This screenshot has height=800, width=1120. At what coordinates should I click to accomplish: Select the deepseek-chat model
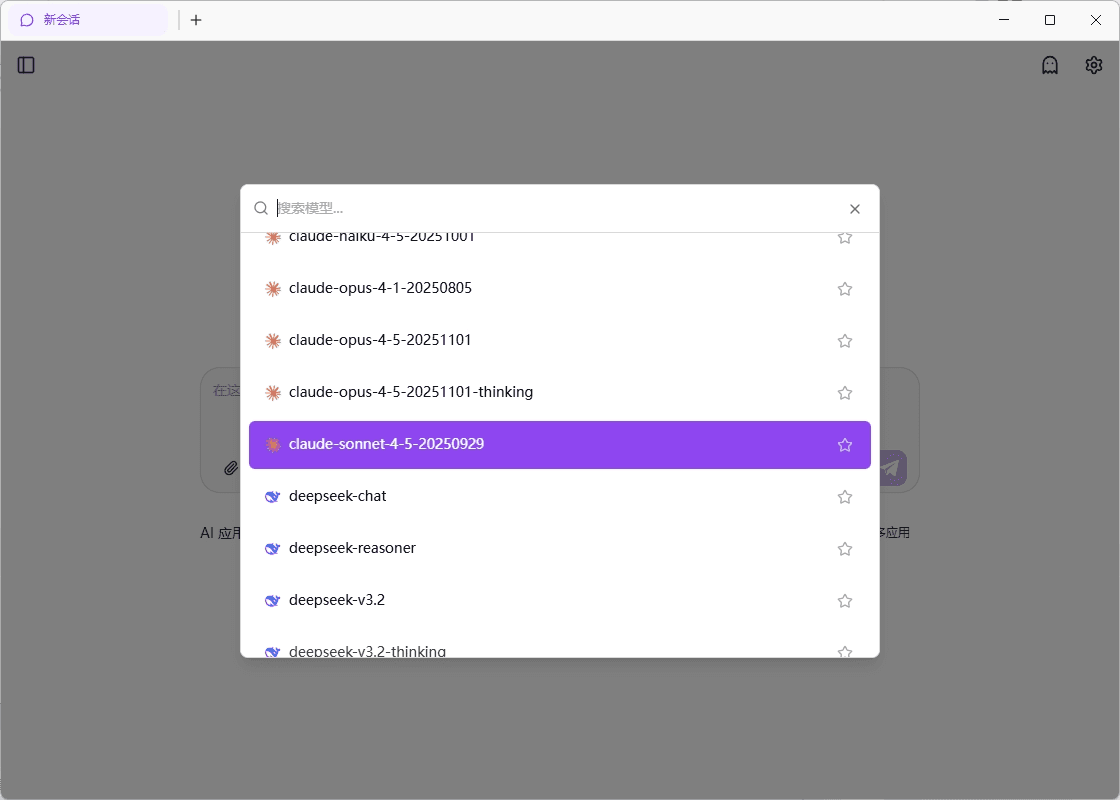pyautogui.click(x=559, y=496)
